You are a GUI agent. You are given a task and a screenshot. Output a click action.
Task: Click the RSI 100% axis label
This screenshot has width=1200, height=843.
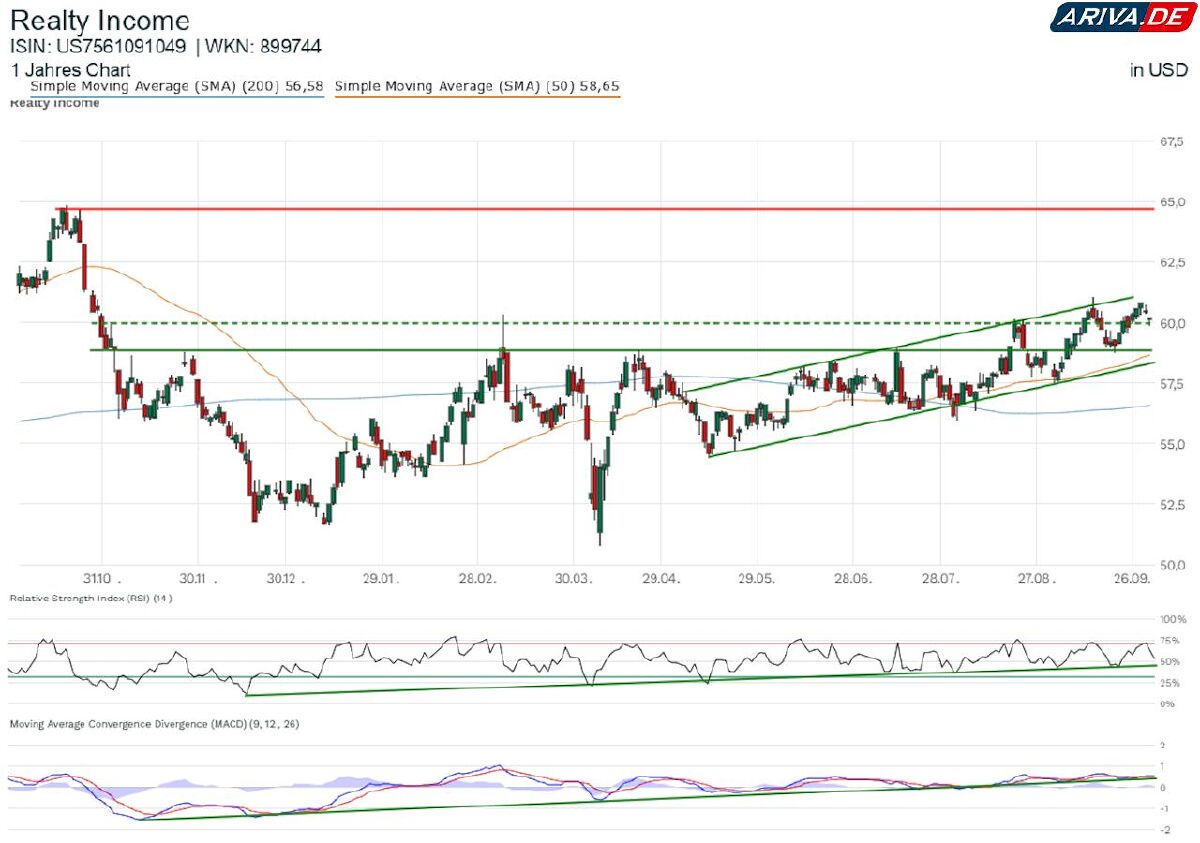pyautogui.click(x=1174, y=620)
